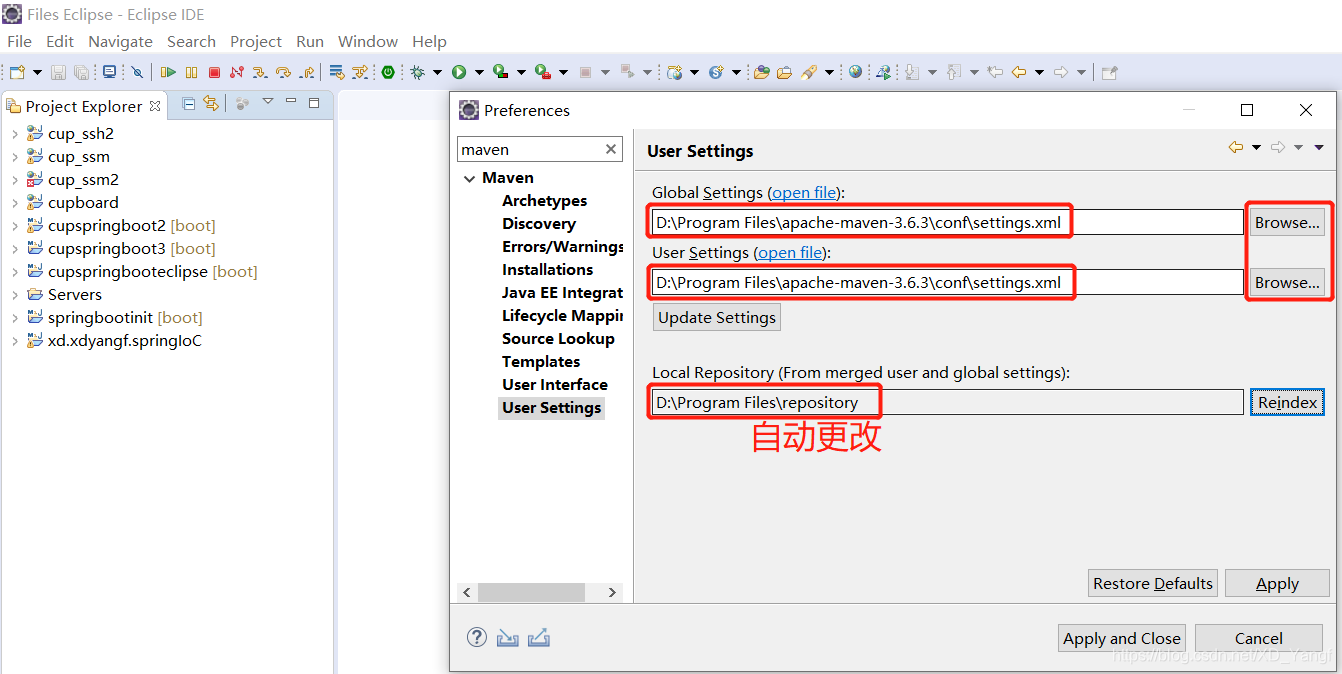Image resolution: width=1342 pixels, height=674 pixels.
Task: Click Restore Defaults button
Action: [1153, 583]
